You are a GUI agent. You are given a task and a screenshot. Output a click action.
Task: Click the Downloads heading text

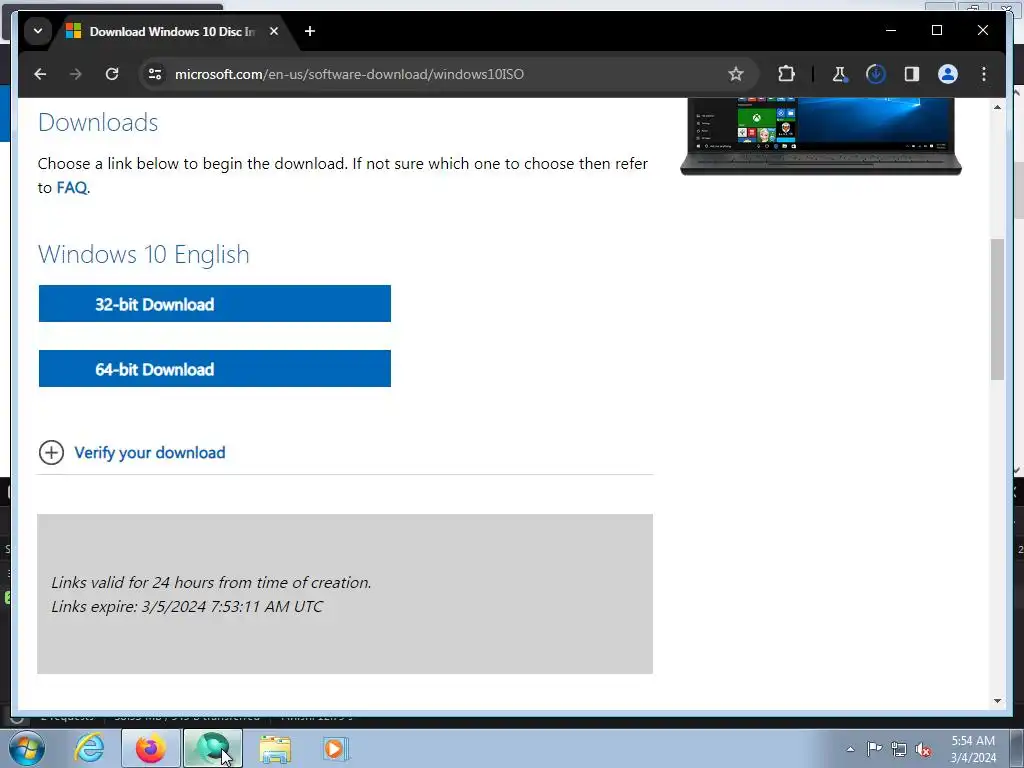(98, 123)
